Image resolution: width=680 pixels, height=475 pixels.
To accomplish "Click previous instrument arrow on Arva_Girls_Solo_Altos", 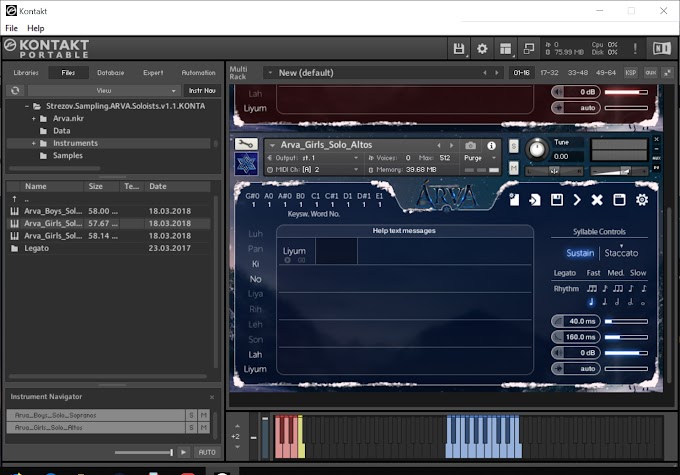I will click(x=439, y=145).
